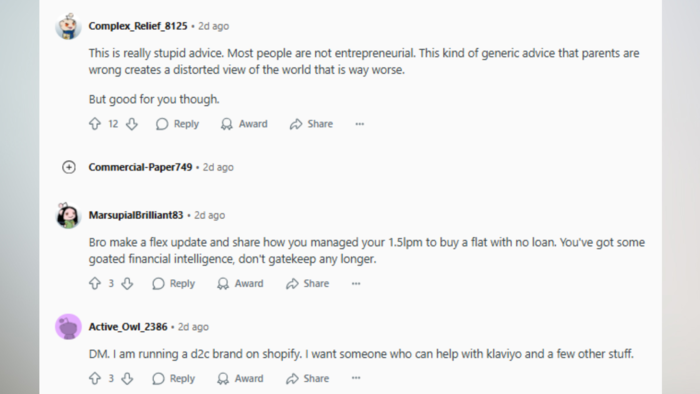Image resolution: width=700 pixels, height=394 pixels.
Task: Open Commercial-Paper749 username link
Action: (140, 167)
